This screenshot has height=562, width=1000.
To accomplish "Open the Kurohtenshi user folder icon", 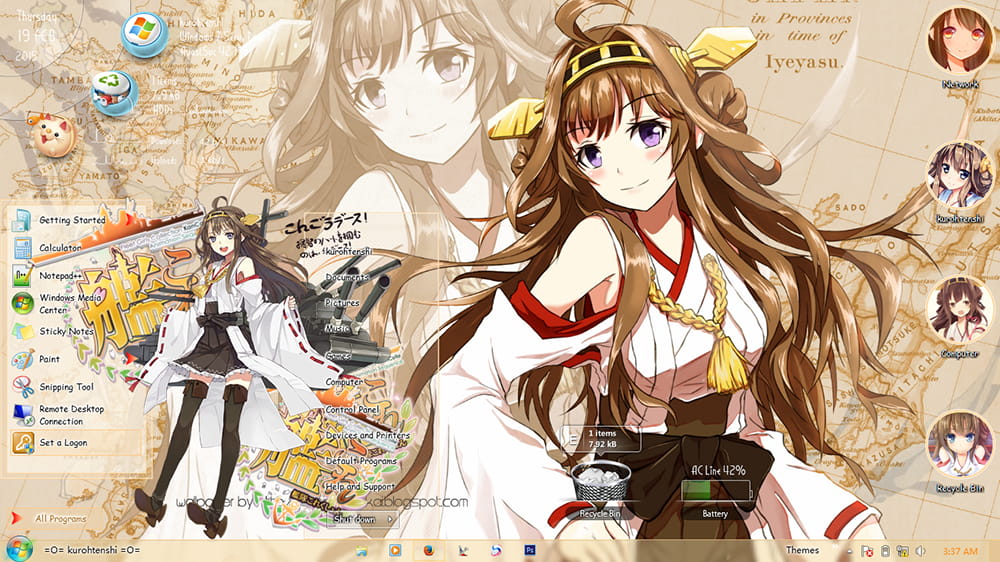I will pos(959,175).
